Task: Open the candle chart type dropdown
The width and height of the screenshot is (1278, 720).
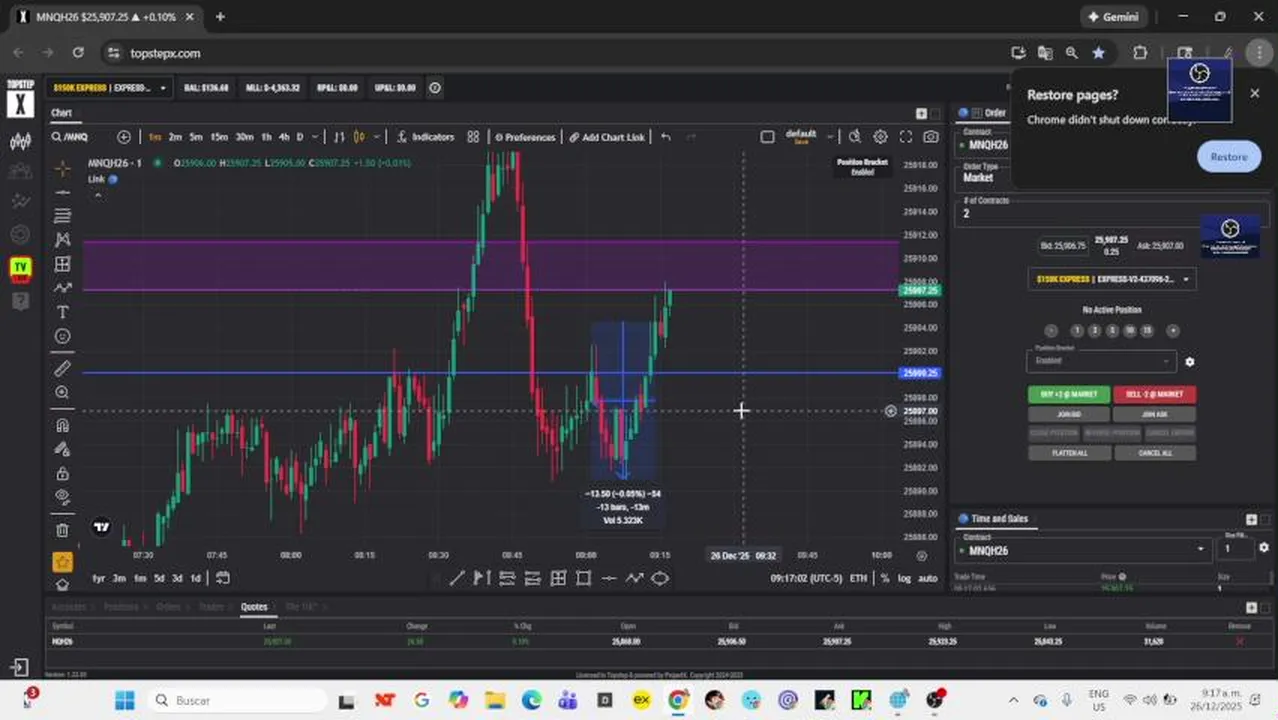Action: [x=375, y=137]
